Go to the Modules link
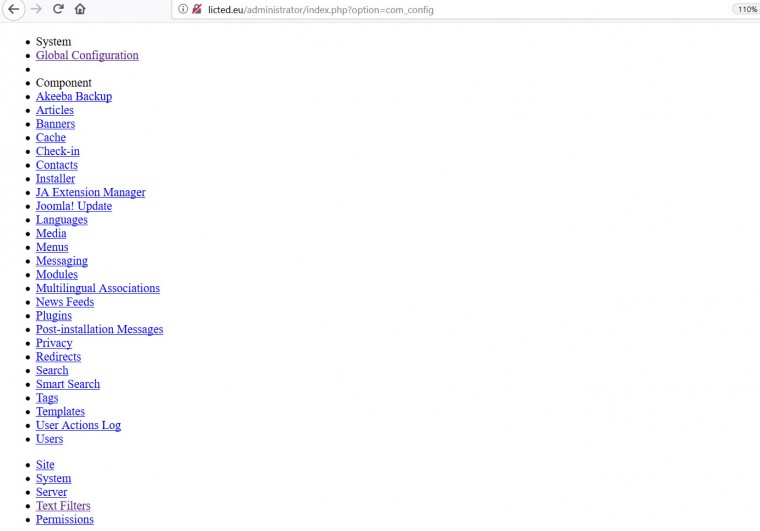 tap(57, 275)
